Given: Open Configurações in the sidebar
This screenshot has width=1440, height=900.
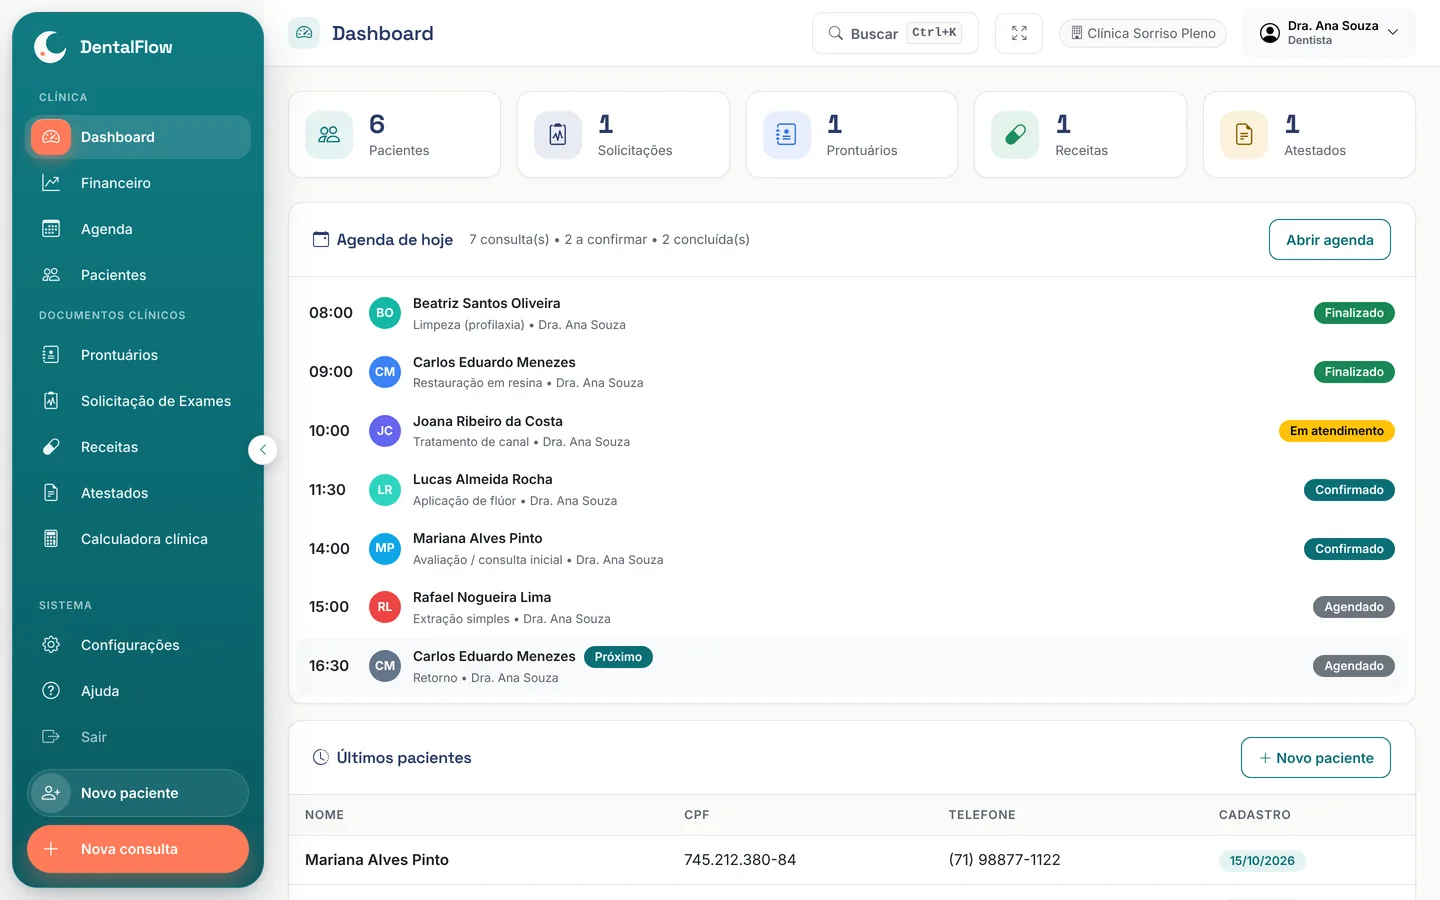Looking at the screenshot, I should (x=138, y=645).
